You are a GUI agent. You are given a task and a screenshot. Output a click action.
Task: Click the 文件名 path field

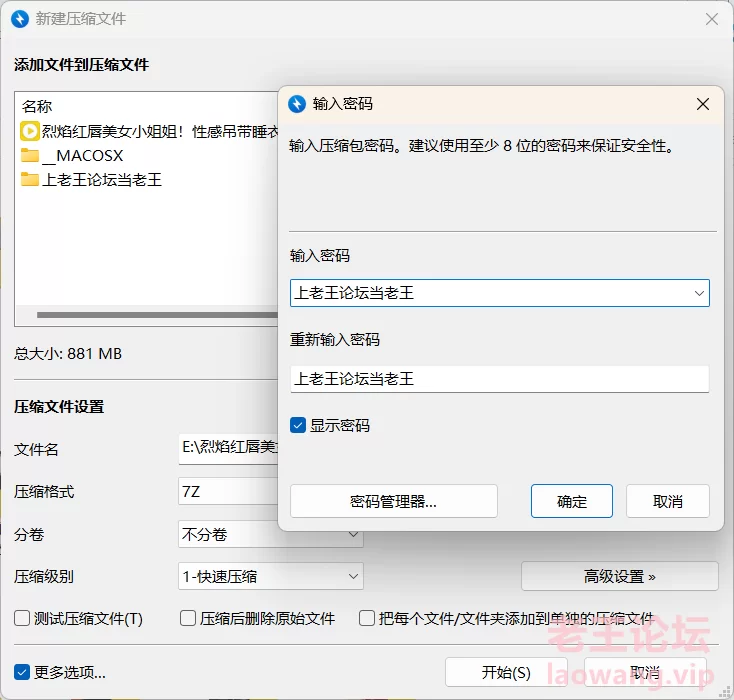tap(228, 449)
